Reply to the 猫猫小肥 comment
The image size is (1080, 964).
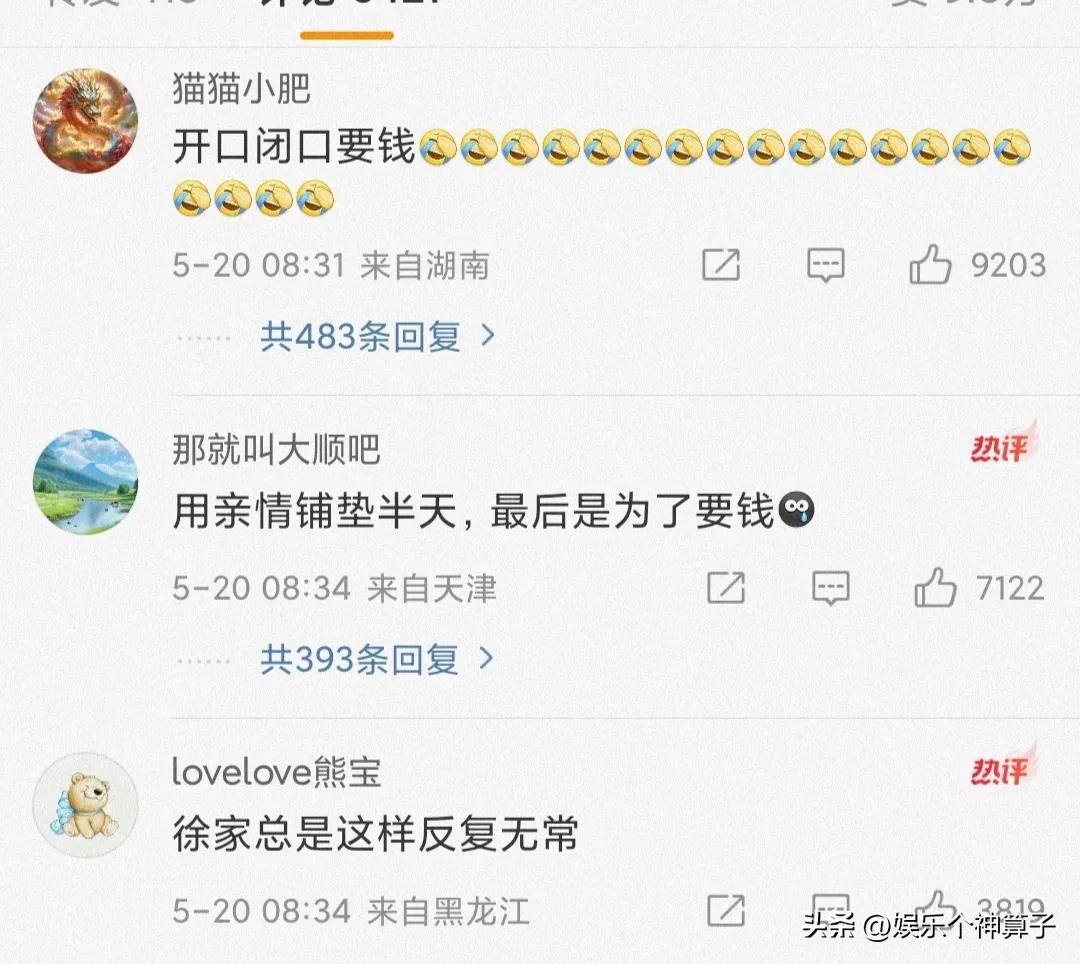[826, 265]
